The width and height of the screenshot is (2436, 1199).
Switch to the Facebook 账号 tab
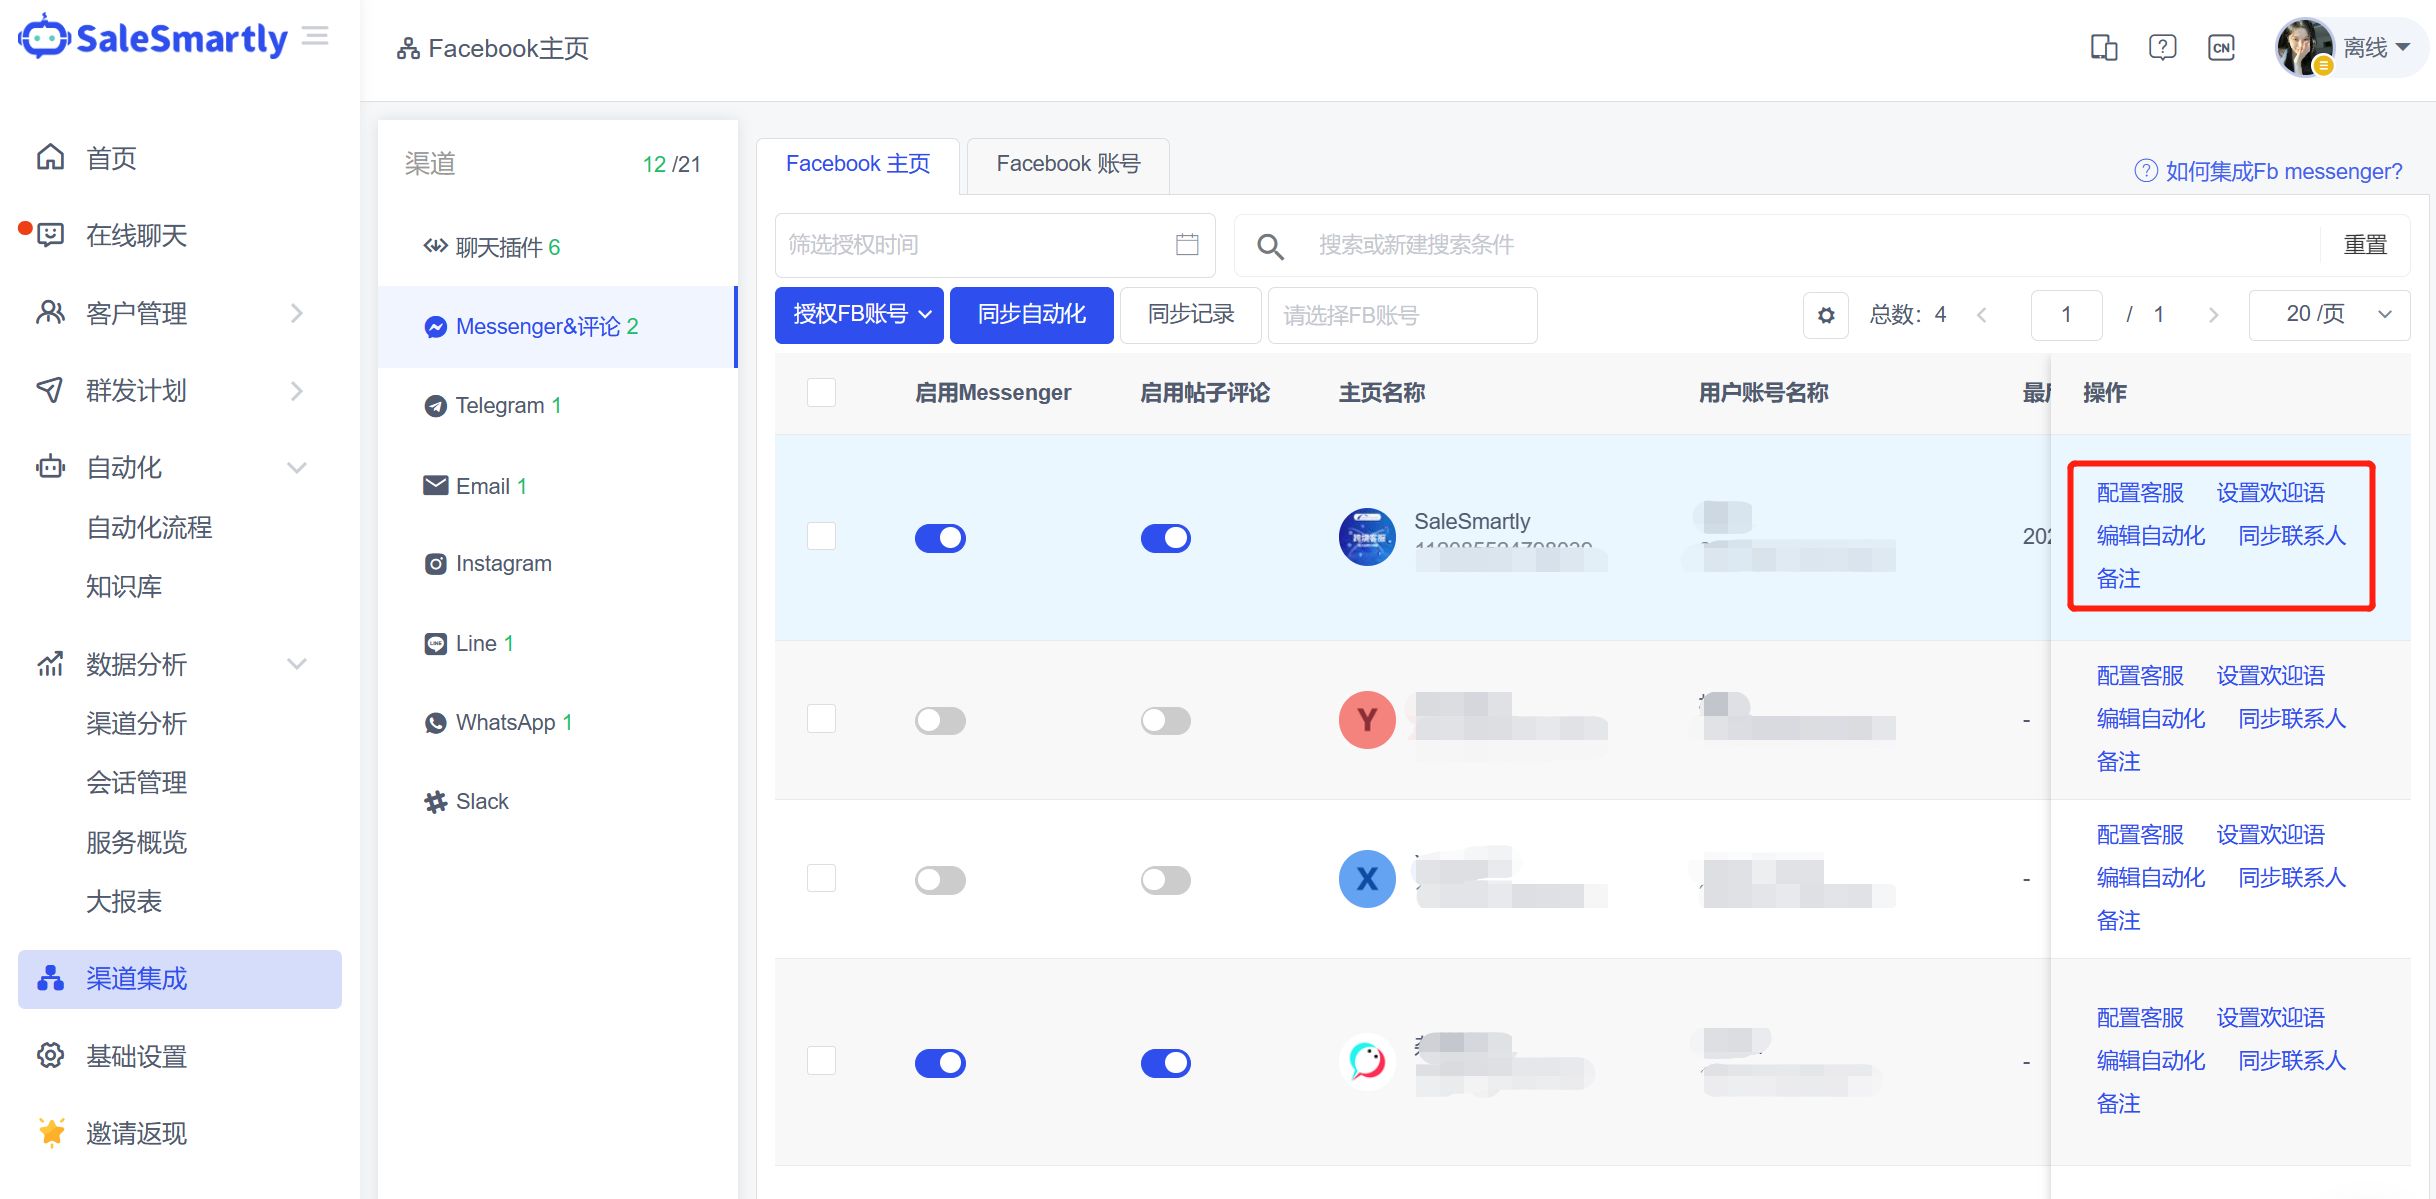click(1067, 164)
